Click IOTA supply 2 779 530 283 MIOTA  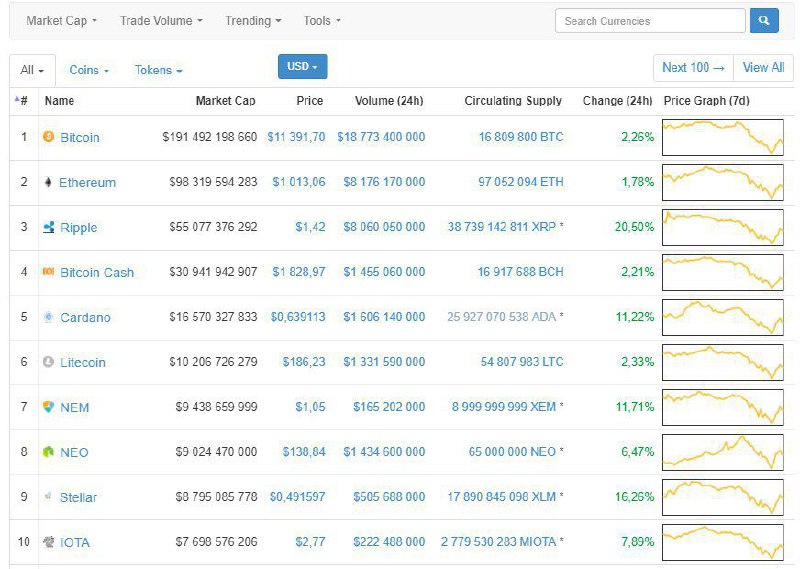pos(498,541)
